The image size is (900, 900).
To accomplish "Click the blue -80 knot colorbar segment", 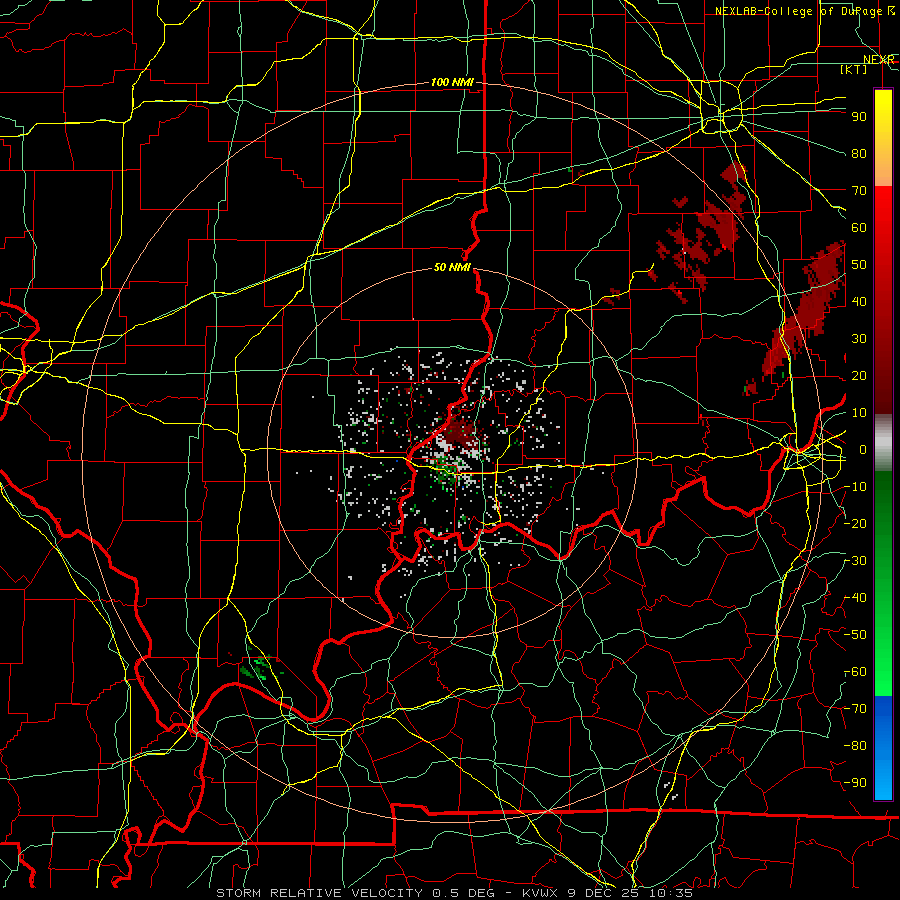I will point(883,746).
